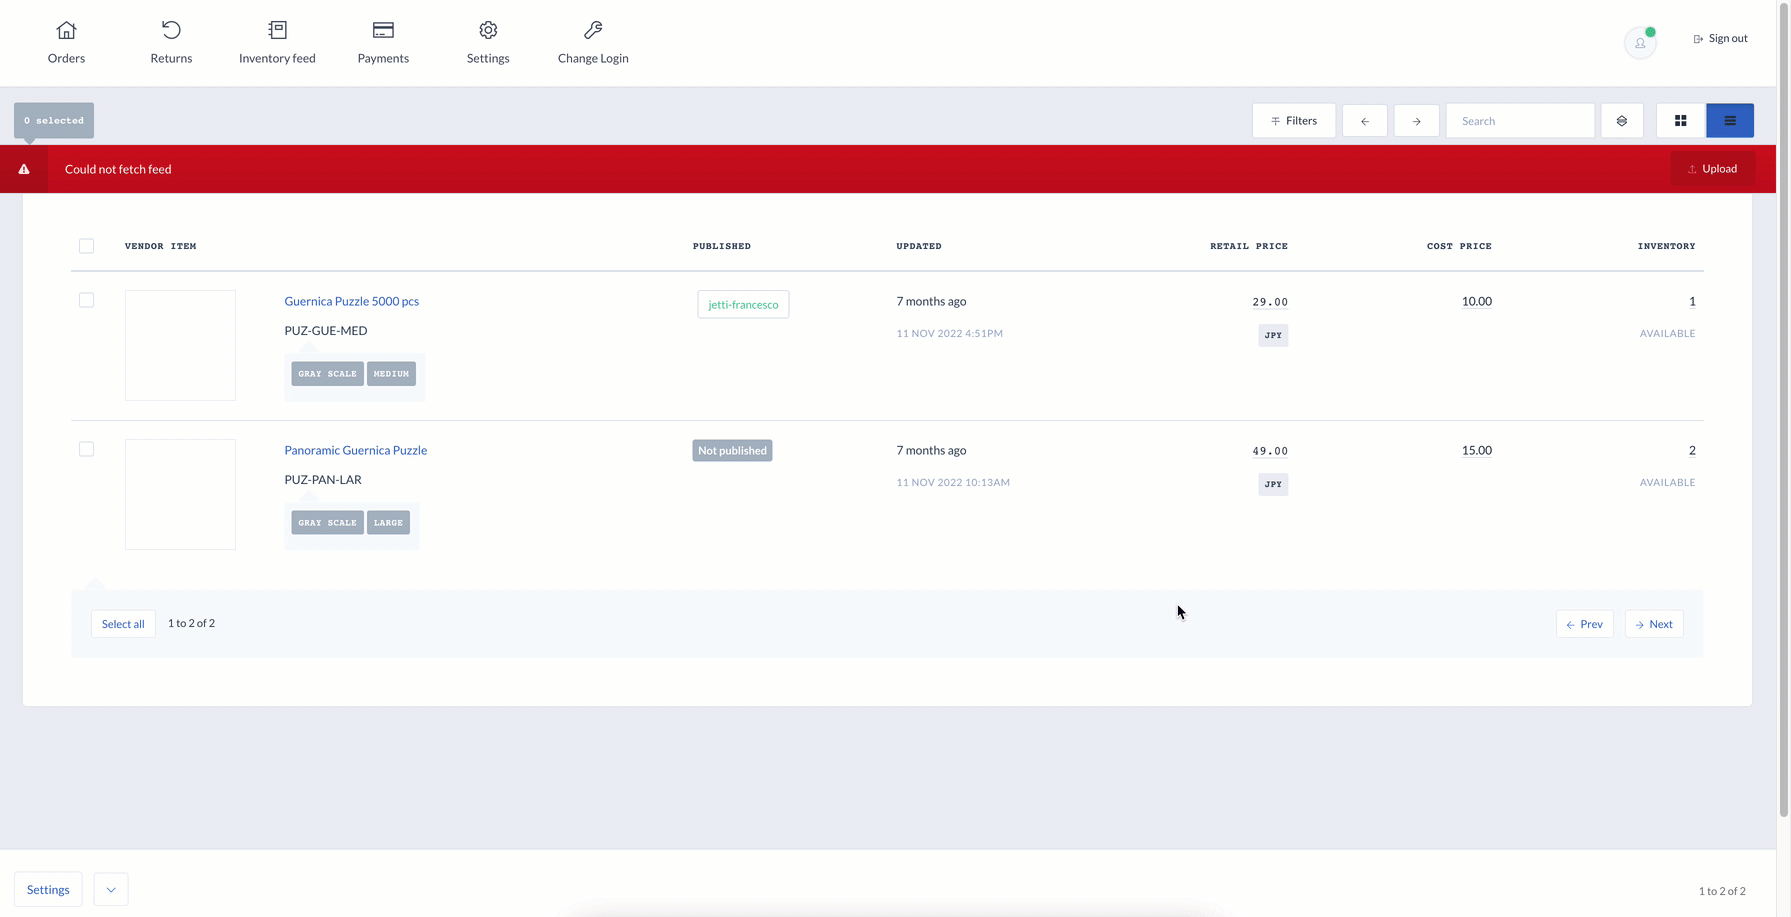Click the MEDIUM variant tag
Viewport: 1791px width, 917px height.
391,373
